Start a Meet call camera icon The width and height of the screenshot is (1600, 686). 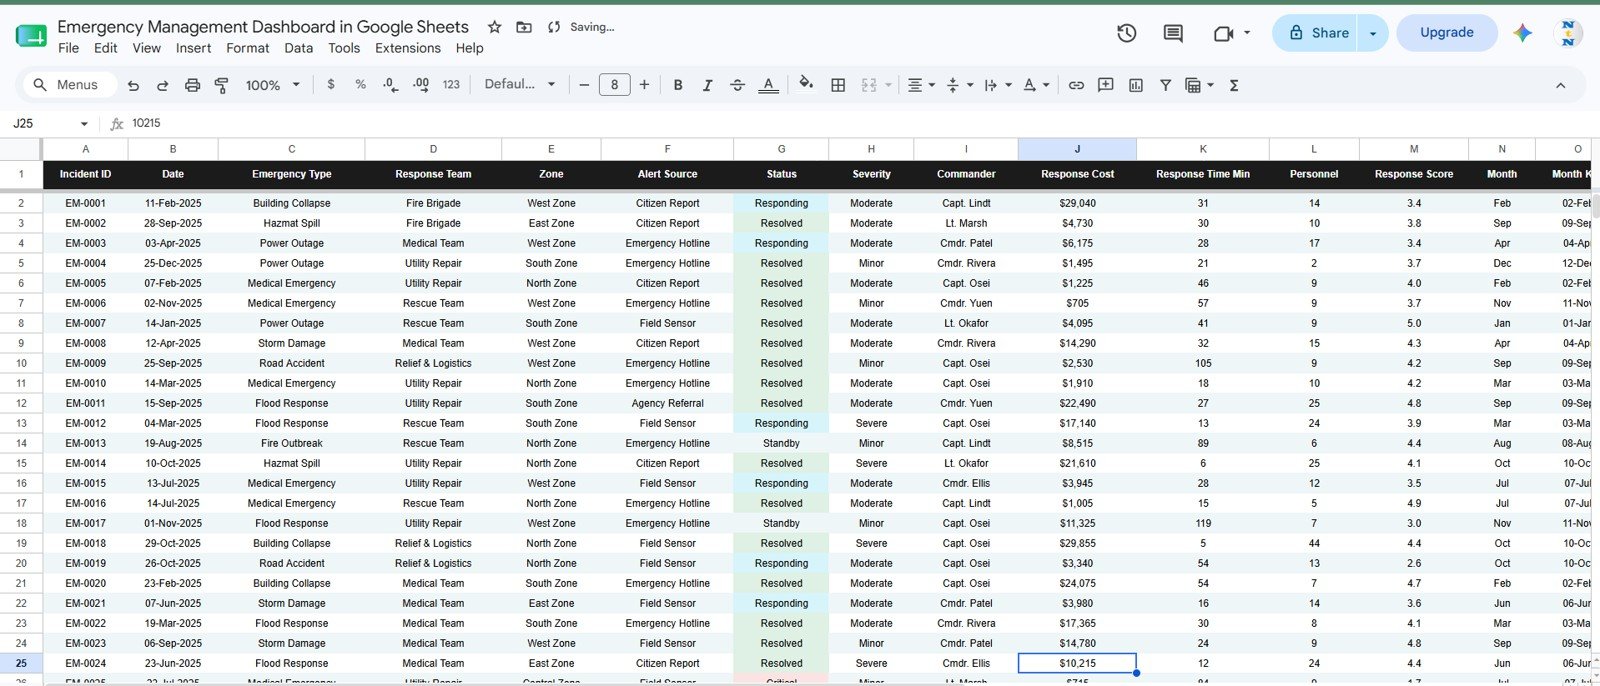pyautogui.click(x=1223, y=33)
